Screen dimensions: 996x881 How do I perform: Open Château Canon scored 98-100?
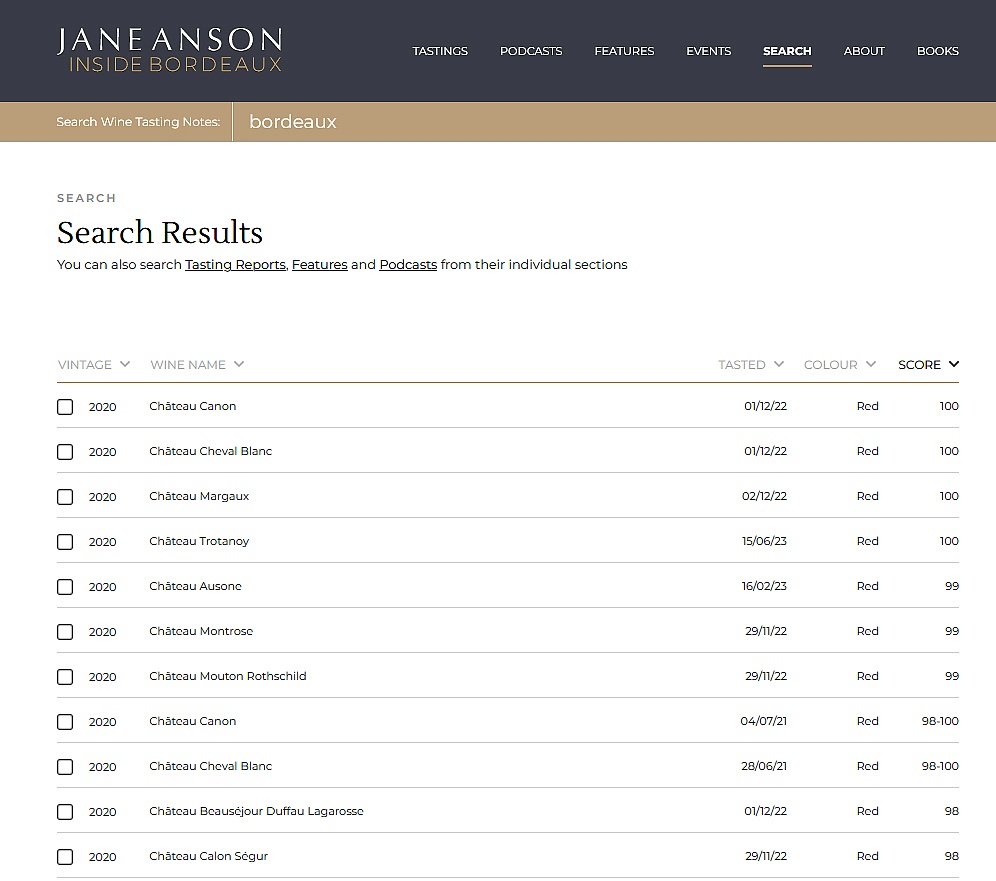pos(192,722)
